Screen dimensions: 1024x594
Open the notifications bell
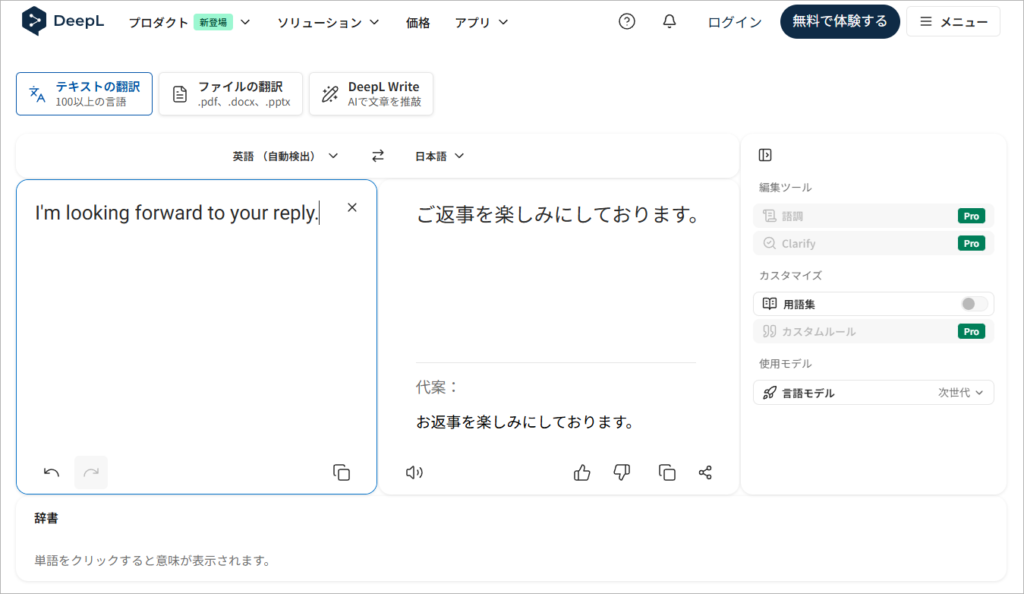(670, 22)
